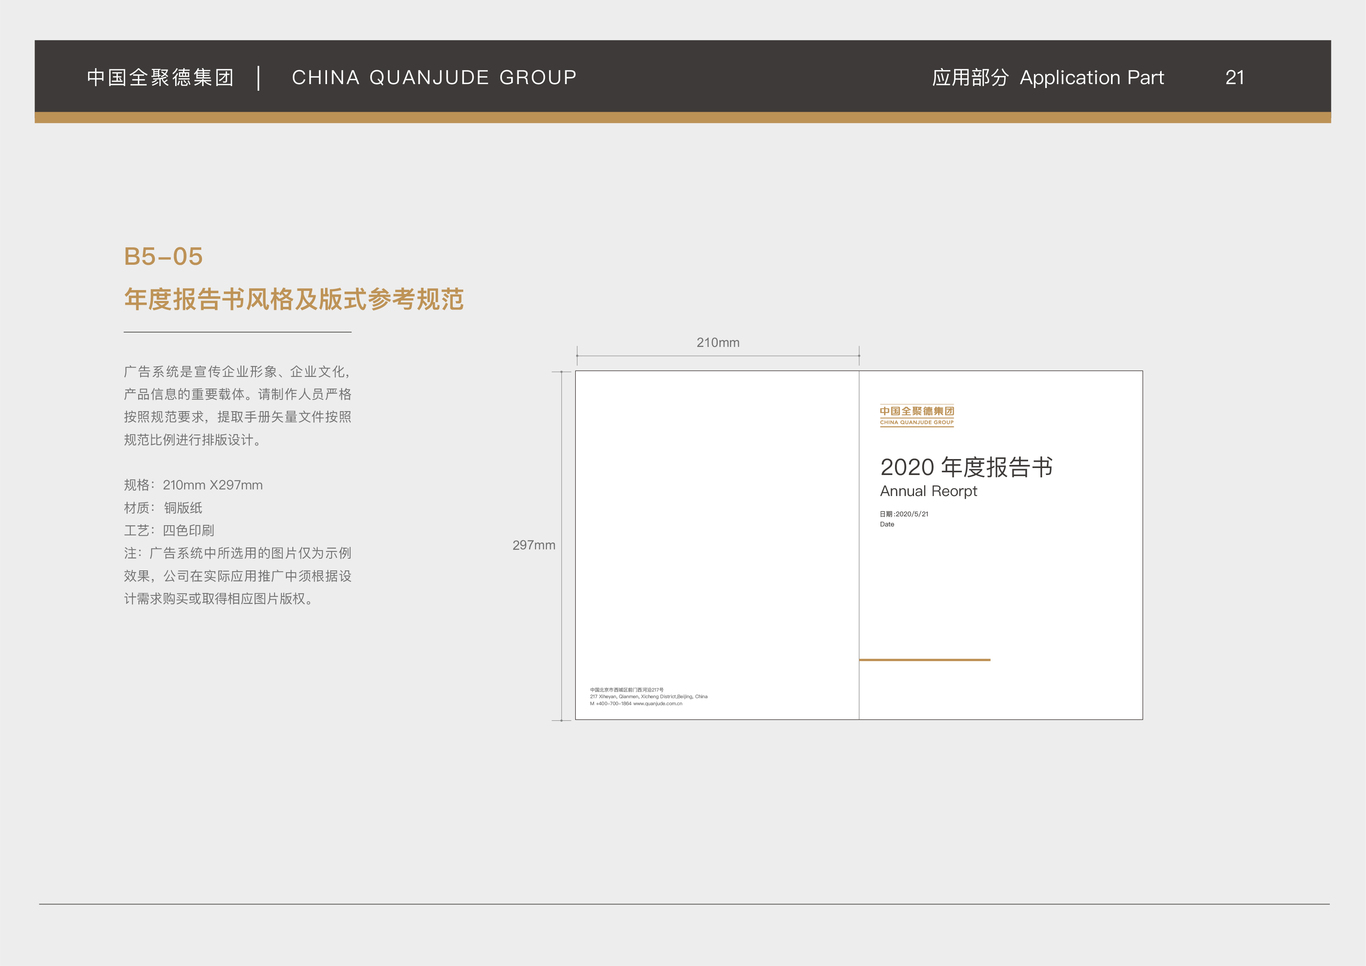The image size is (1366, 966).
Task: Click the English address line '217 Xiheyan, Qianmen'
Action: click(x=649, y=696)
